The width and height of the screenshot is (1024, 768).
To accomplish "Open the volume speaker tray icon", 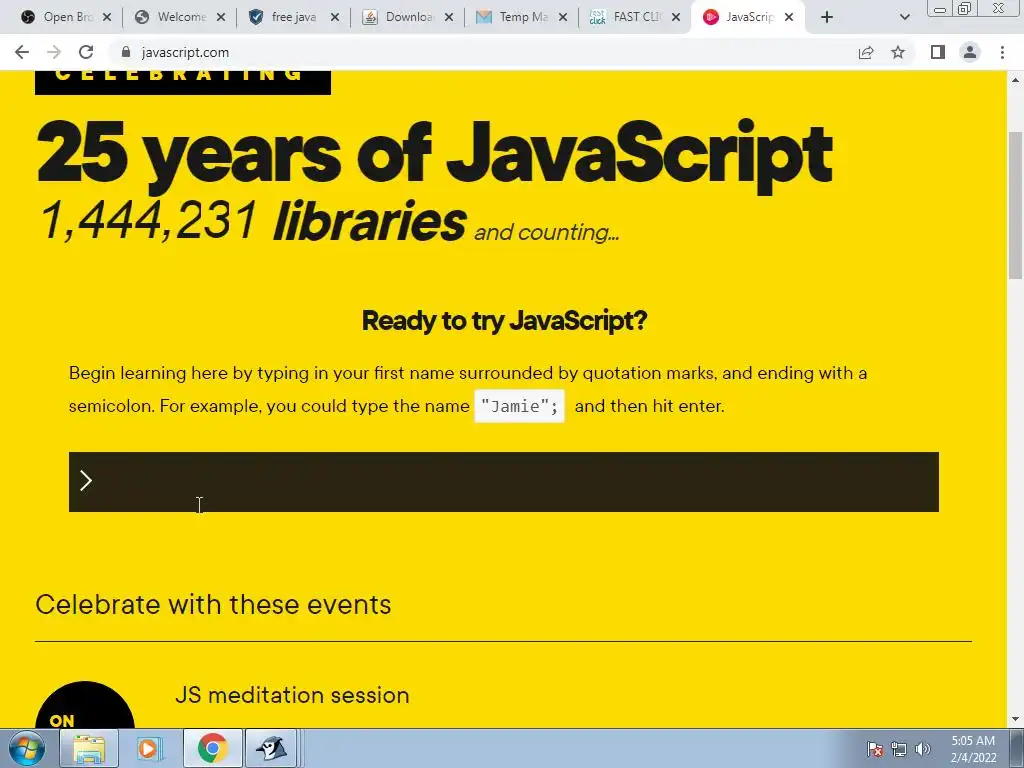I will pyautogui.click(x=923, y=749).
